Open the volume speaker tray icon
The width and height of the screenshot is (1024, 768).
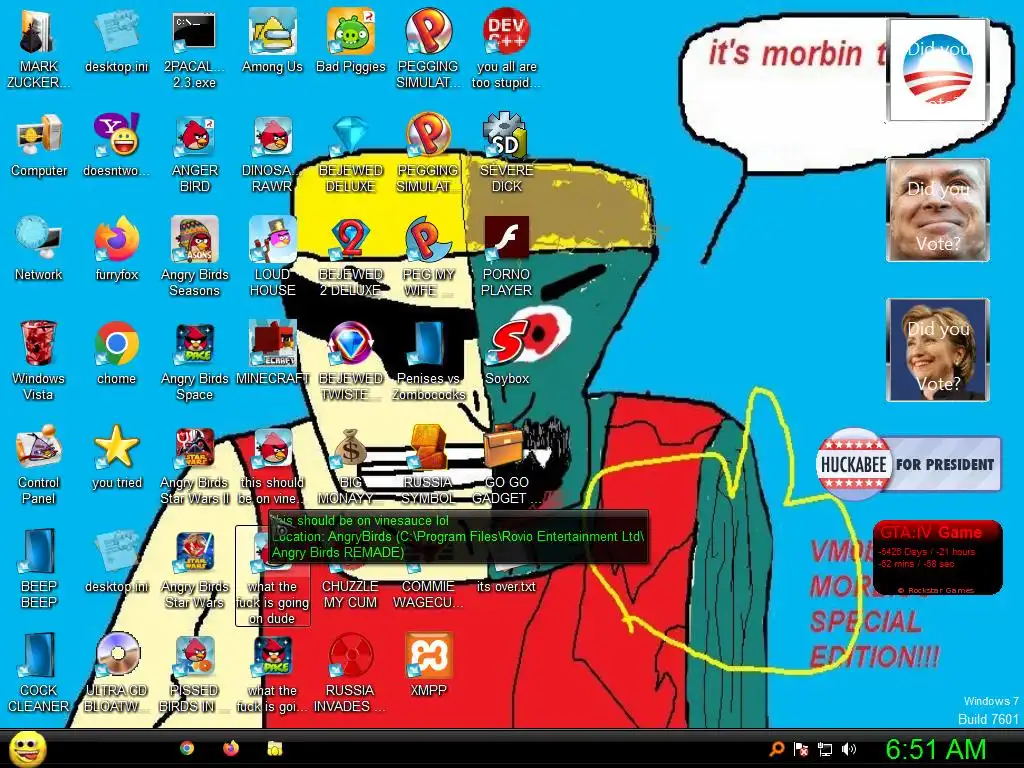click(x=849, y=749)
